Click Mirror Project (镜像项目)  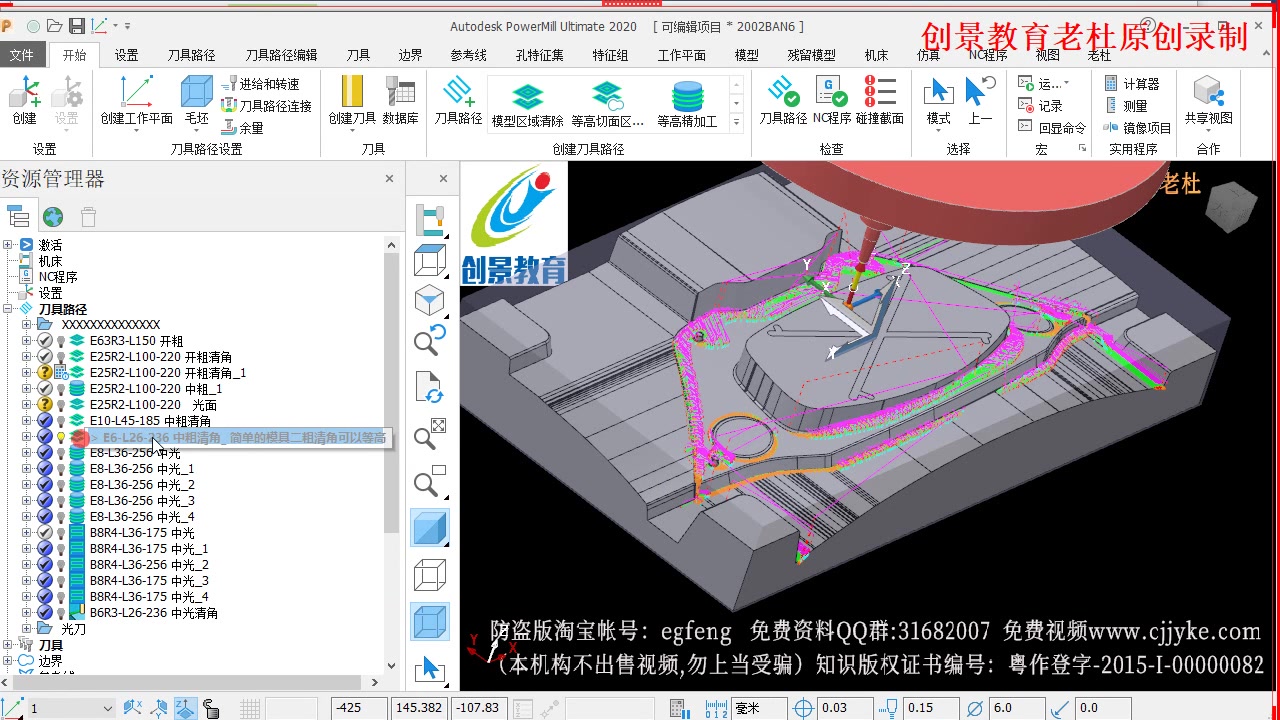[1138, 128]
